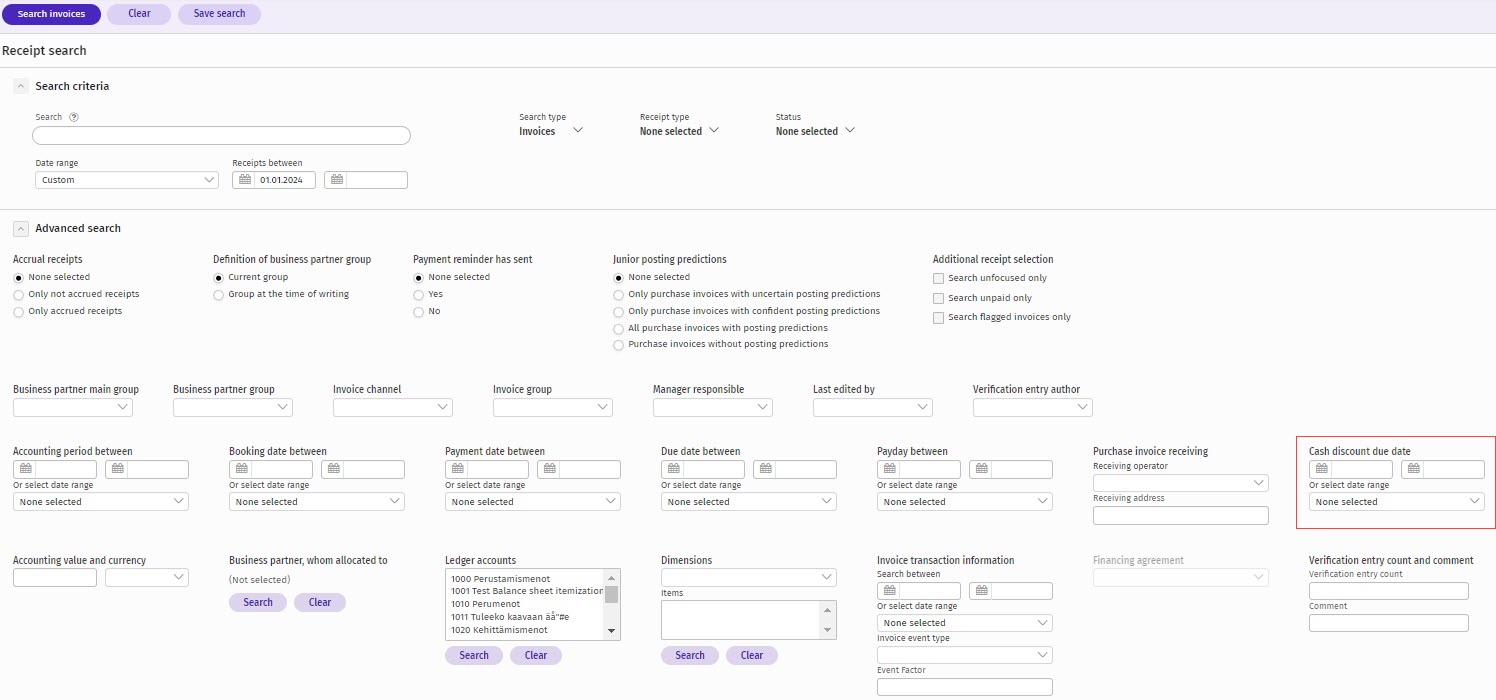Screen dimensions: 1496x700
Task: Open the Last edited by dropdown
Action: pos(873,407)
